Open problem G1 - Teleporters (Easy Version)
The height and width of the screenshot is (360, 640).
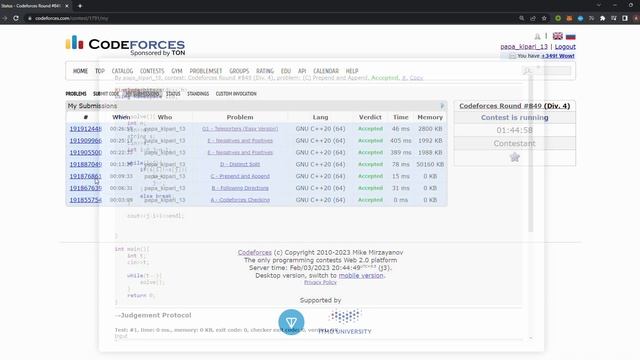pos(240,129)
